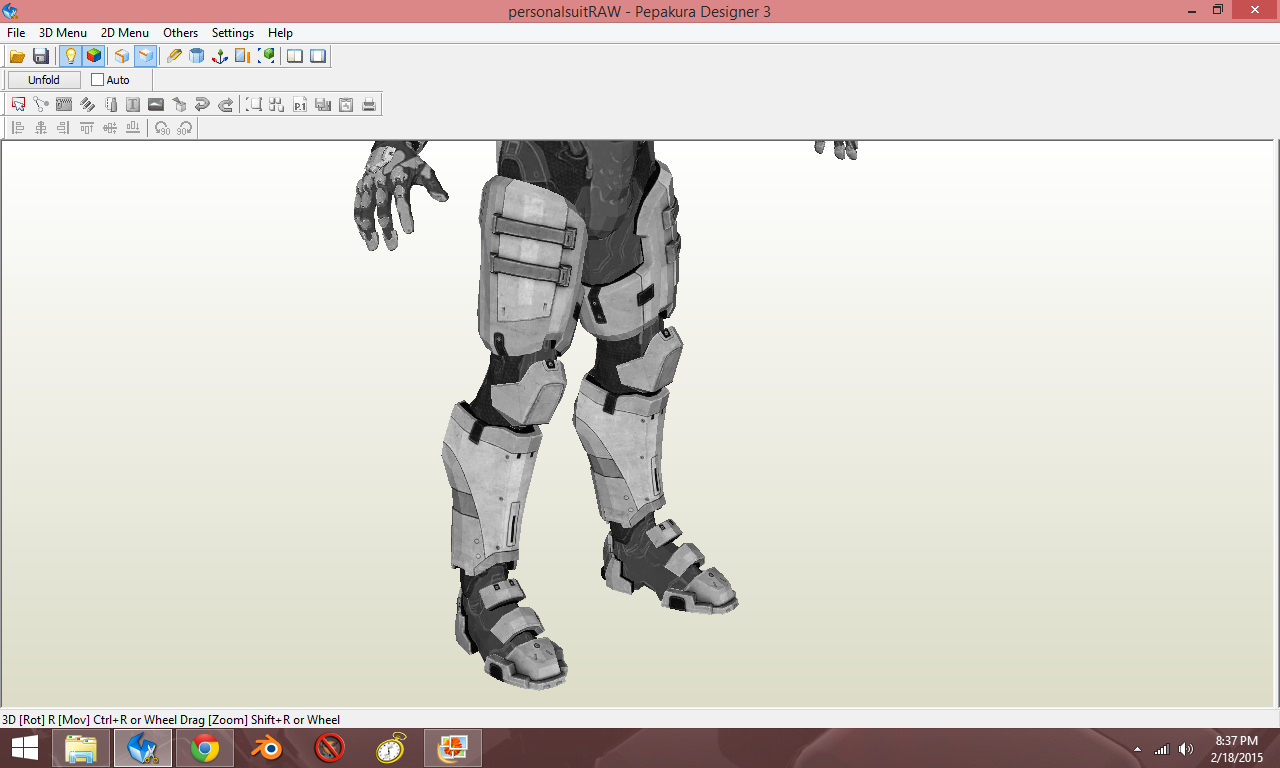1280x768 pixels.
Task: Toggle the highlighted blue cube view icon
Action: (146, 56)
